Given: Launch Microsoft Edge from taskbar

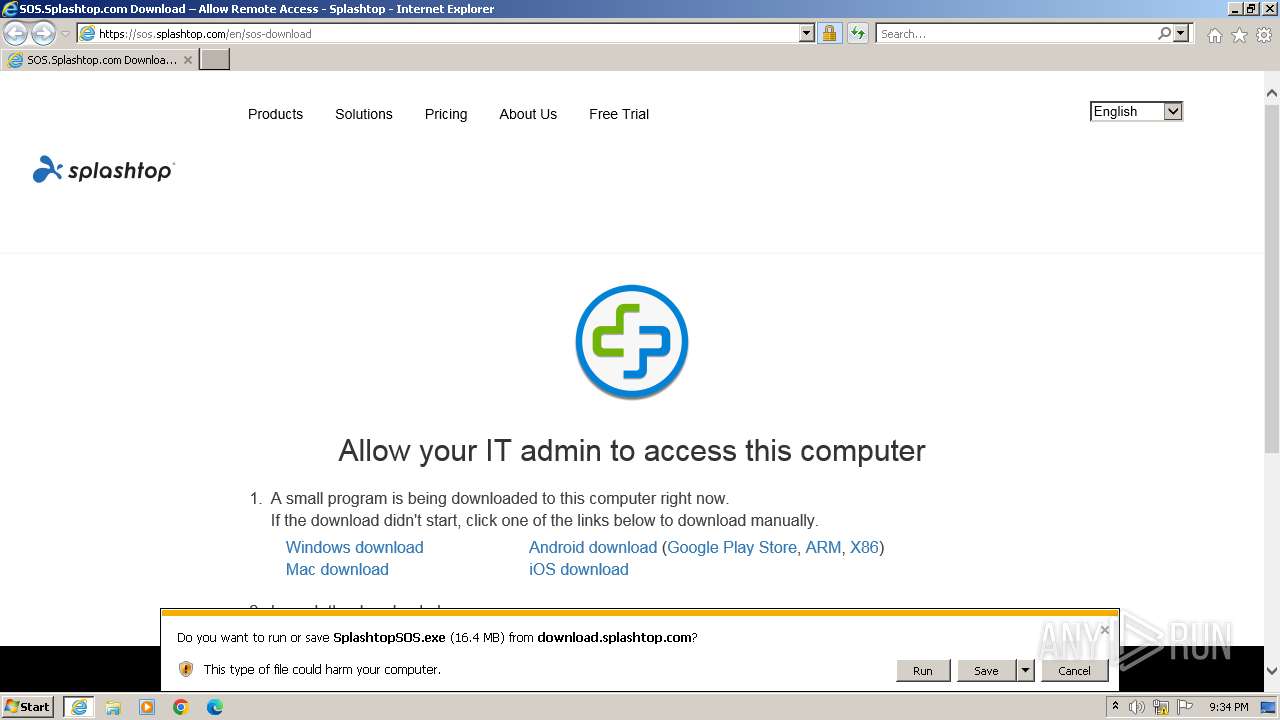Looking at the screenshot, I should click(215, 707).
